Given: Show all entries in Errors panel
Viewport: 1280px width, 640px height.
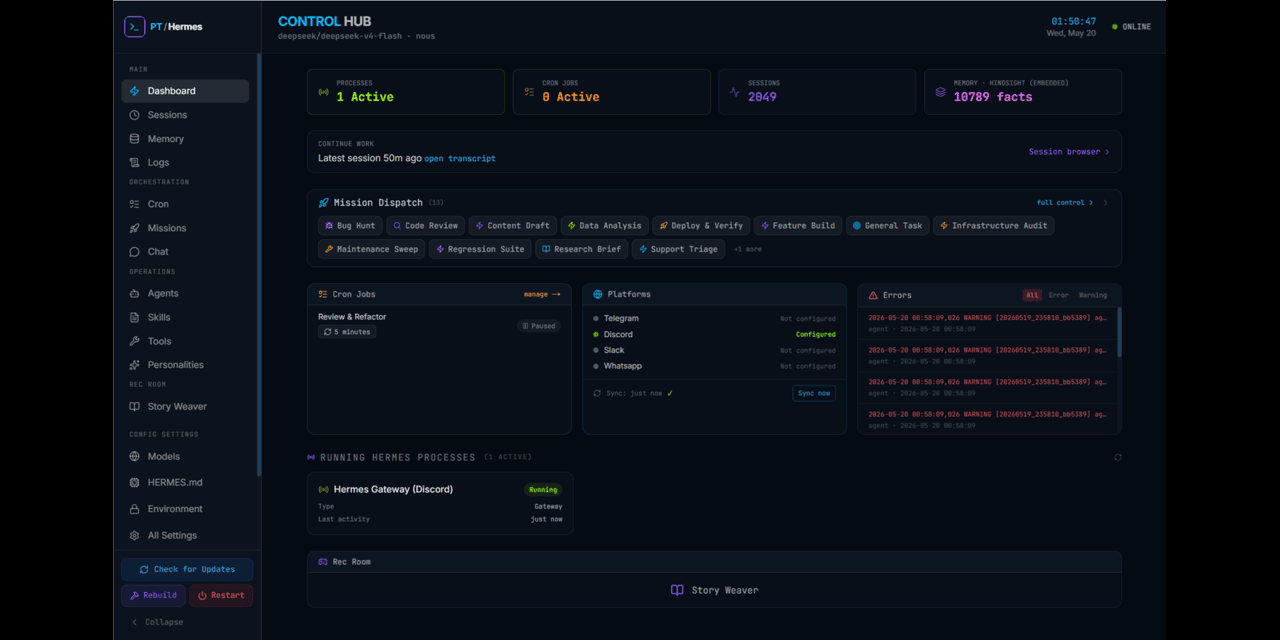Looking at the screenshot, I should (x=1032, y=295).
